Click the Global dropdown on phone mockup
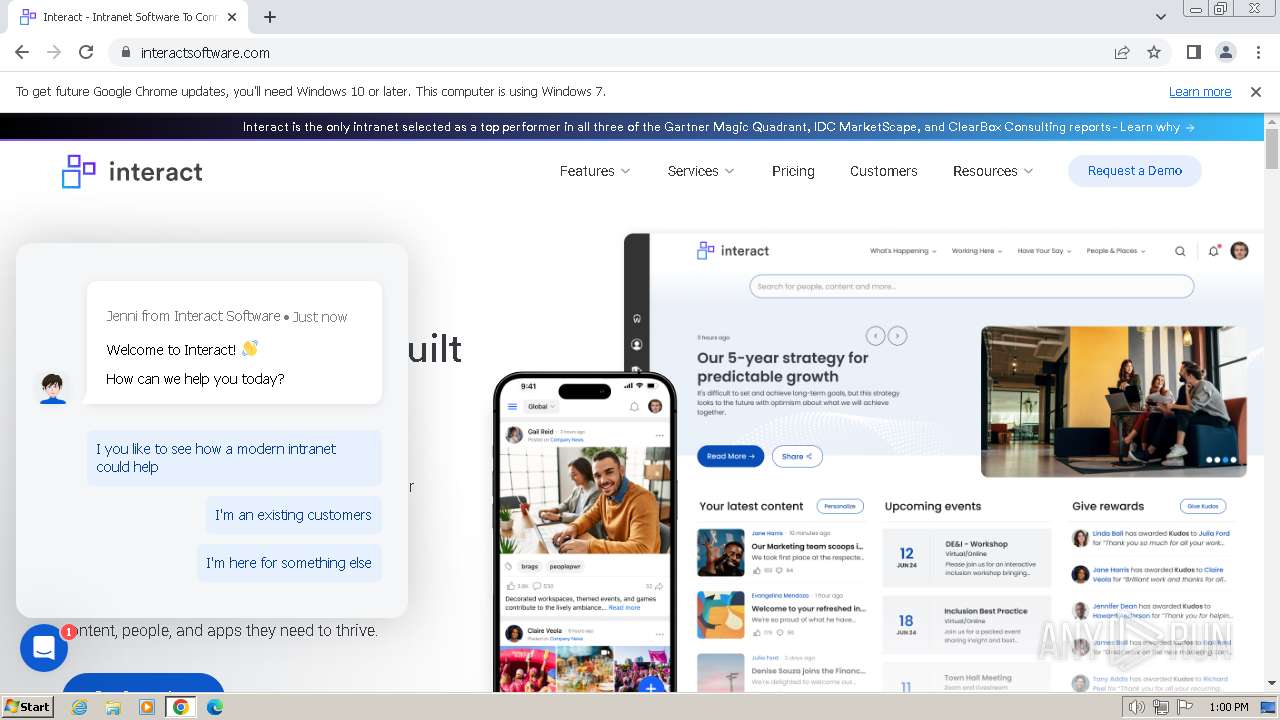The height and width of the screenshot is (720, 1280). [541, 407]
